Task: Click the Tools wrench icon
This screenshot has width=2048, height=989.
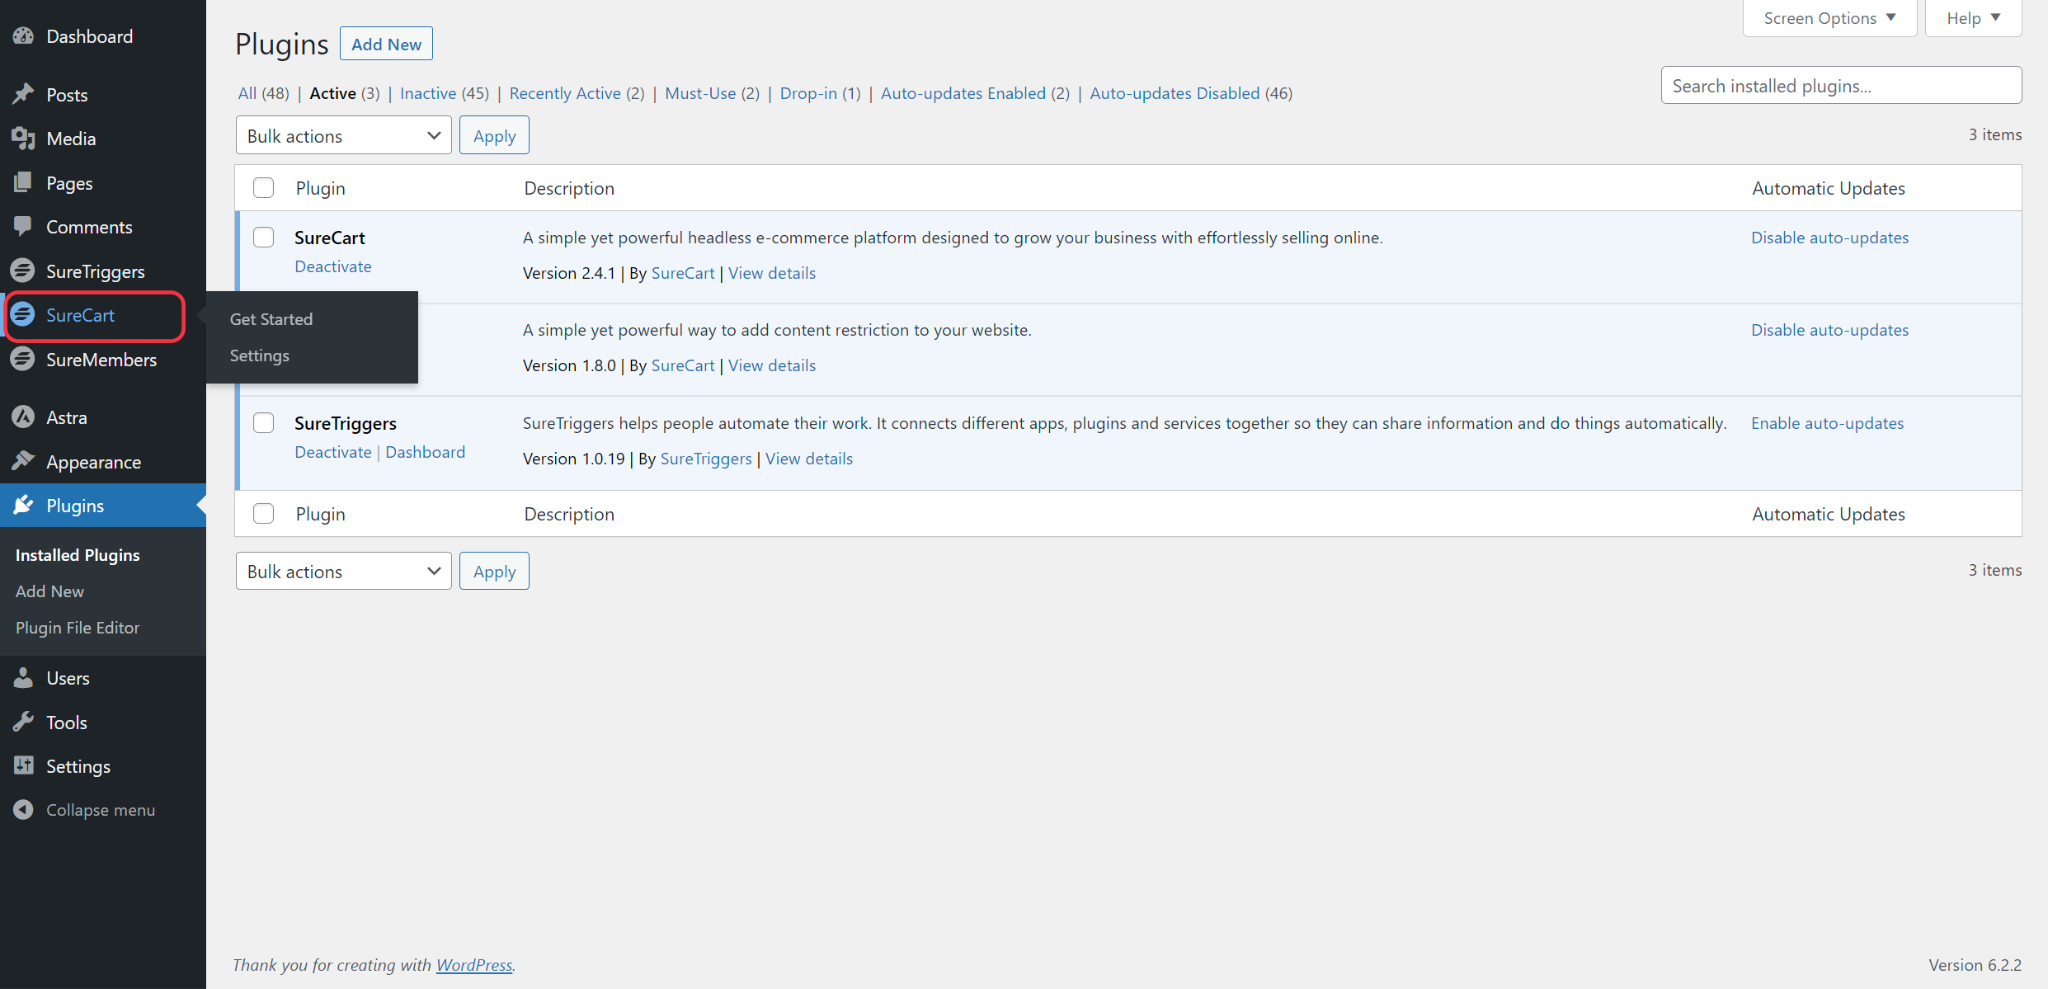Action: tap(23, 722)
